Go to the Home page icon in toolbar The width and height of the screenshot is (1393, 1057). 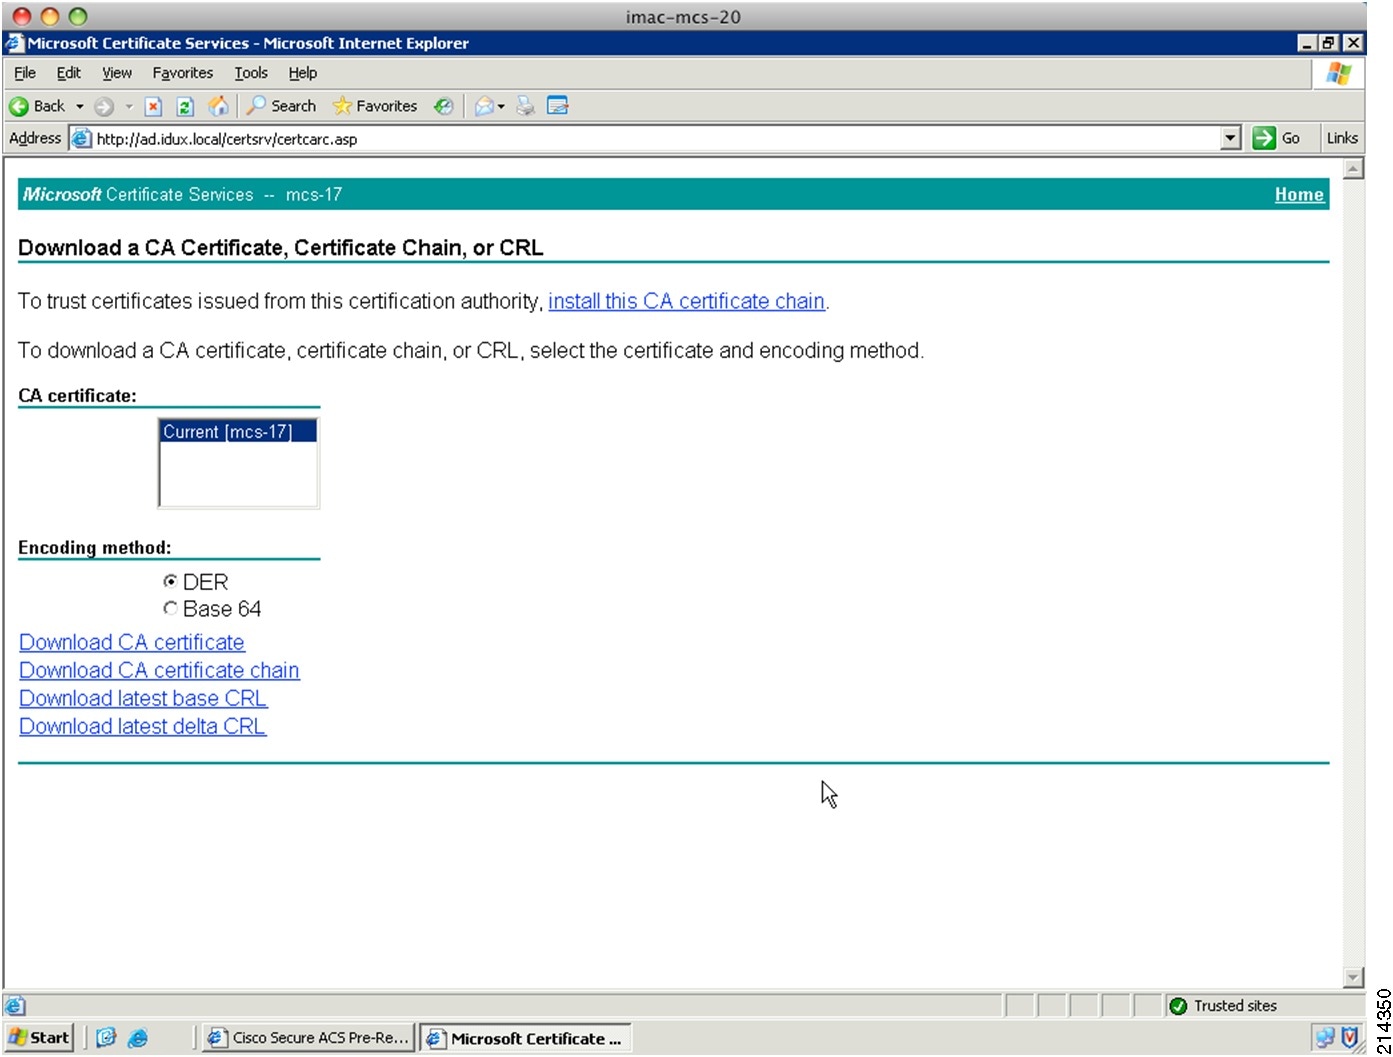pos(218,106)
